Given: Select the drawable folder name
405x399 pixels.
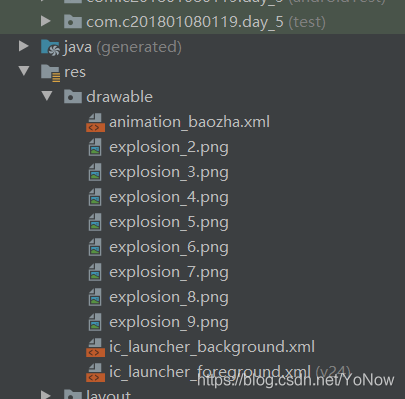Looking at the screenshot, I should click(119, 97).
